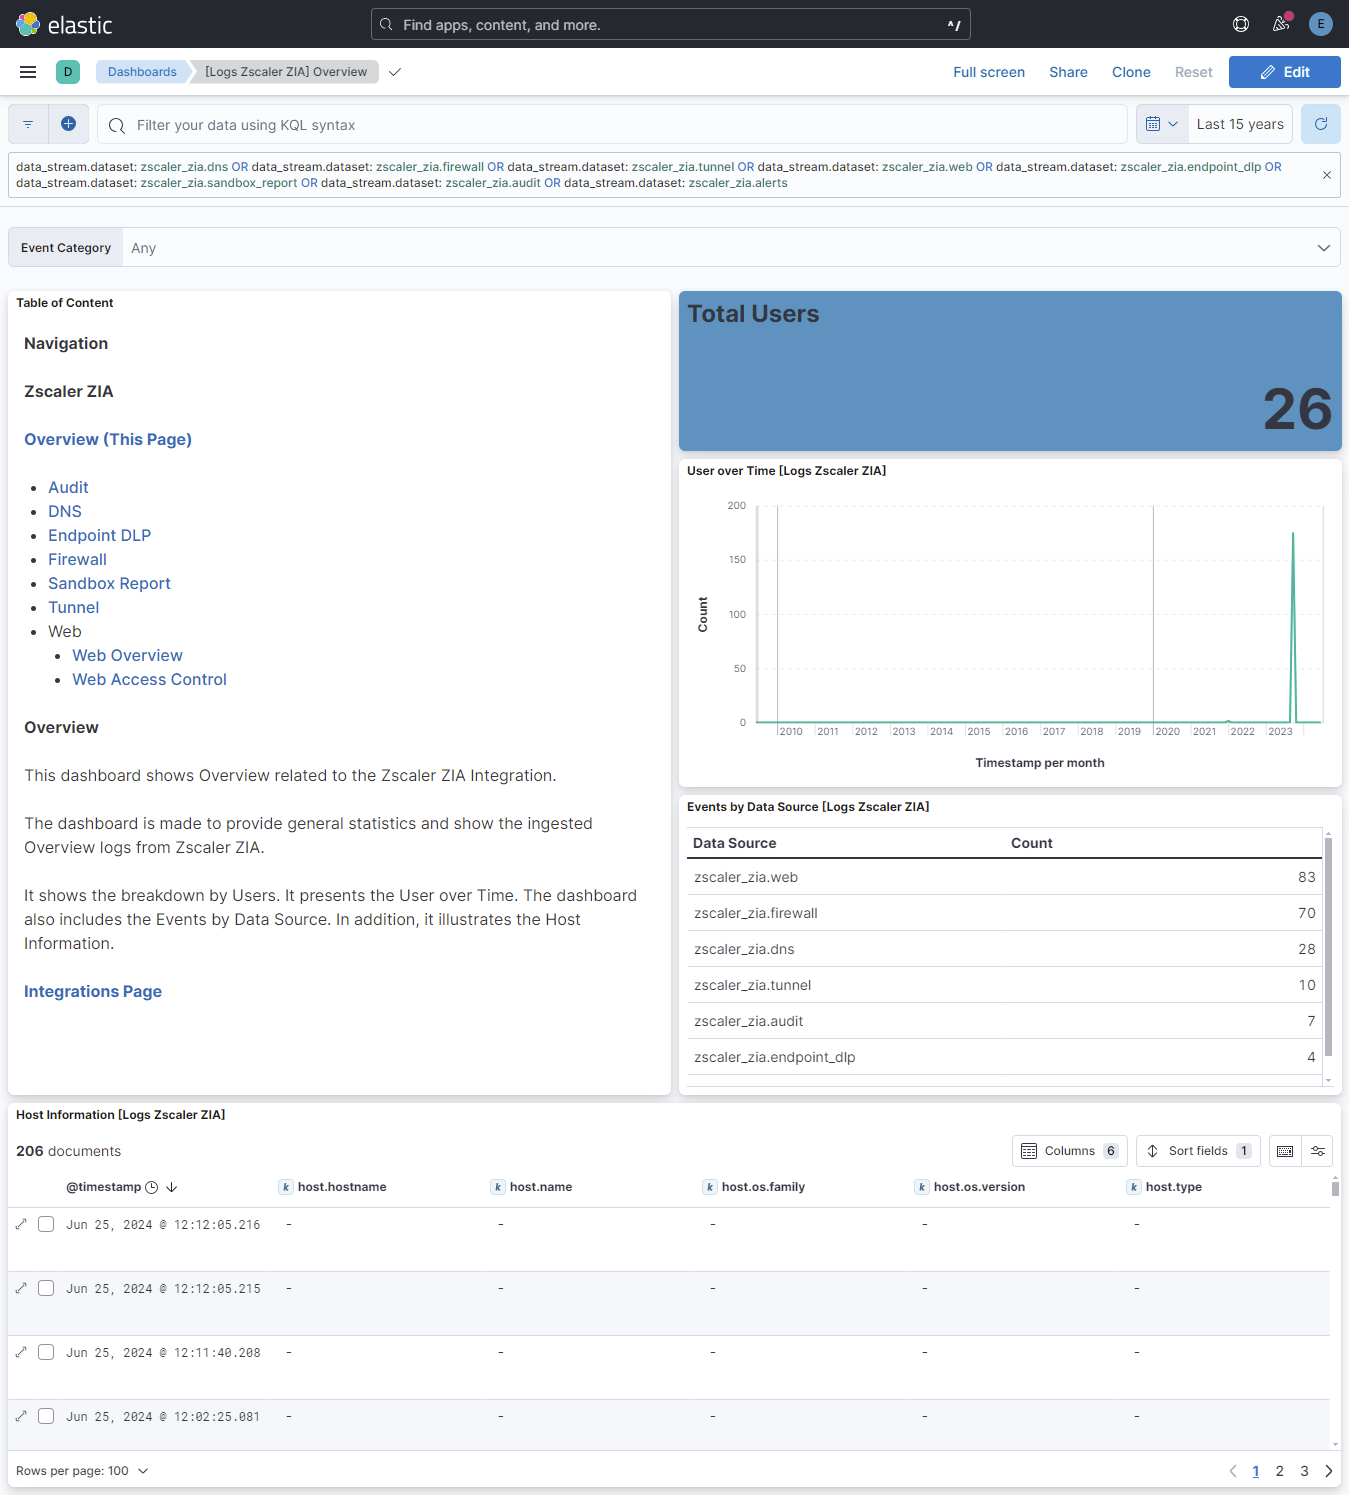Click Share in the toolbar
Screen dimensions: 1349x1495
click(x=1068, y=72)
